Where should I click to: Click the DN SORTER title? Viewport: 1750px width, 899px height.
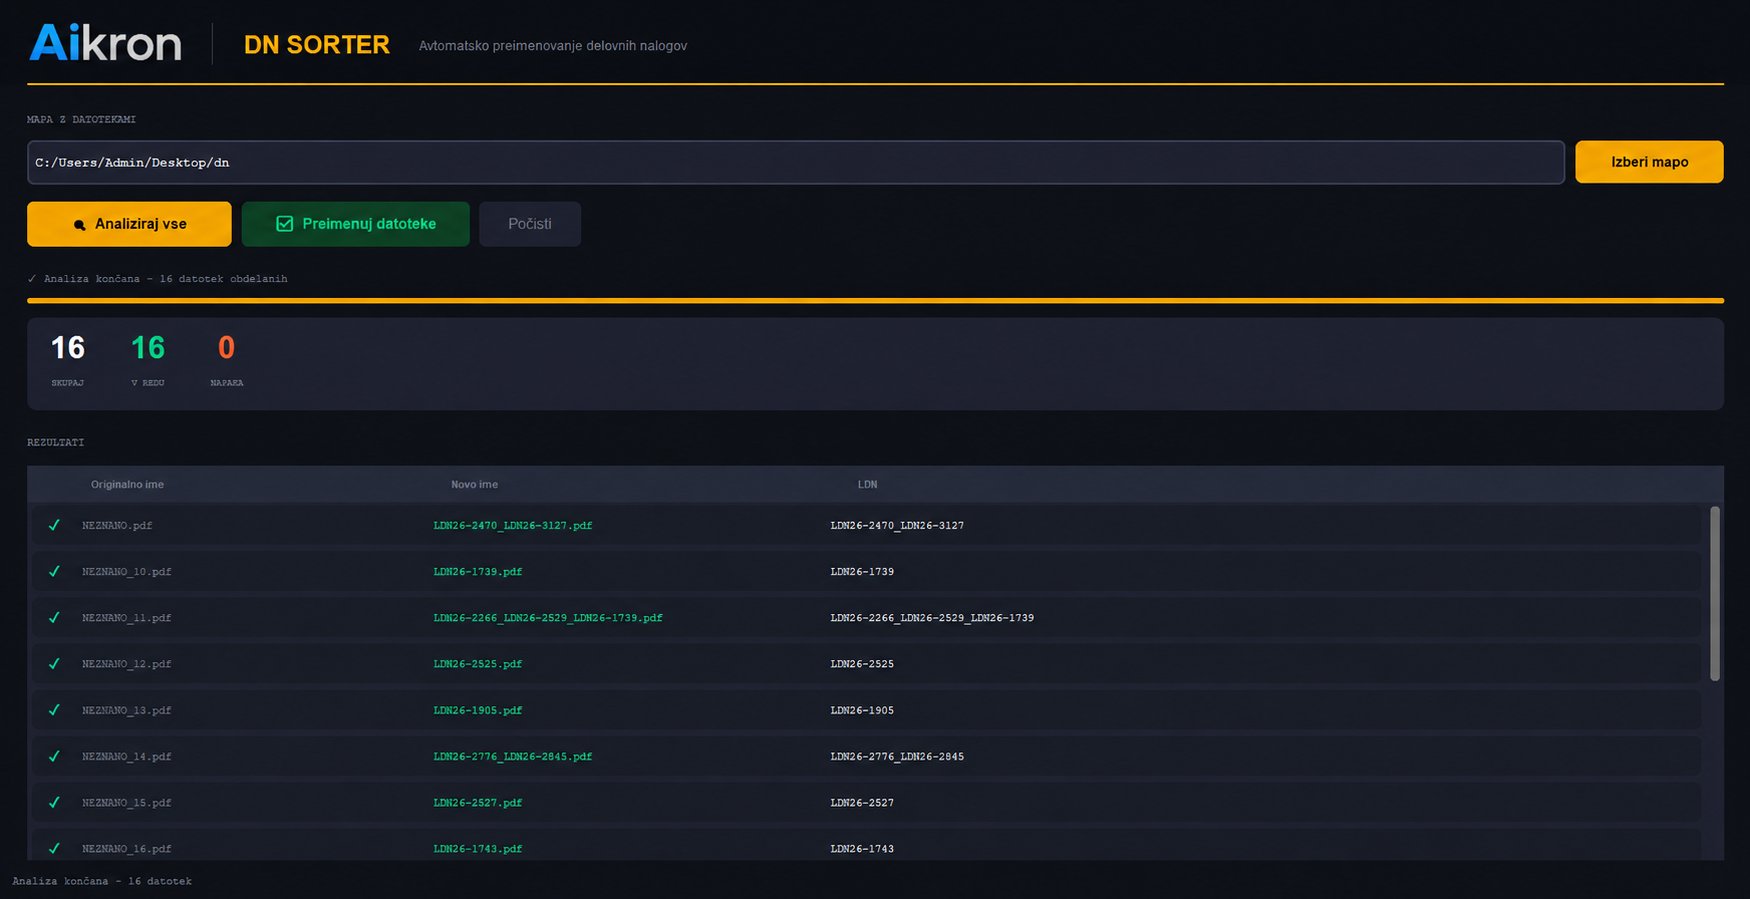[x=317, y=45]
